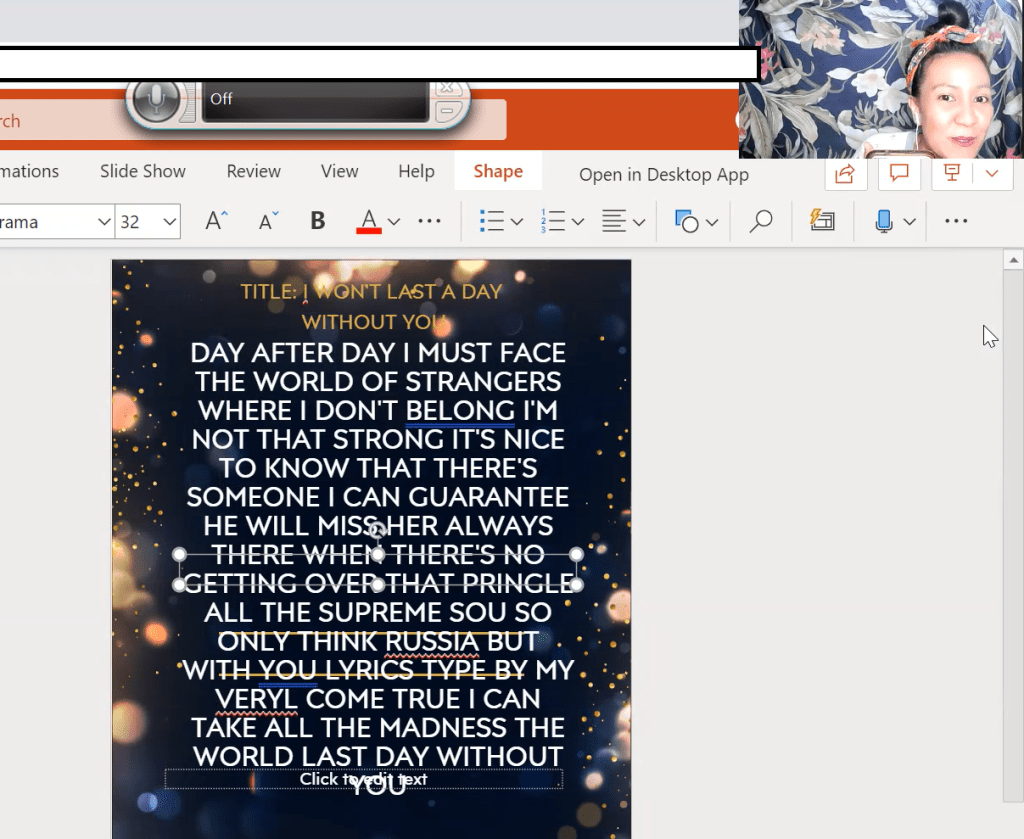1024x839 pixels.
Task: Apply the red font color swatch
Action: (x=369, y=221)
